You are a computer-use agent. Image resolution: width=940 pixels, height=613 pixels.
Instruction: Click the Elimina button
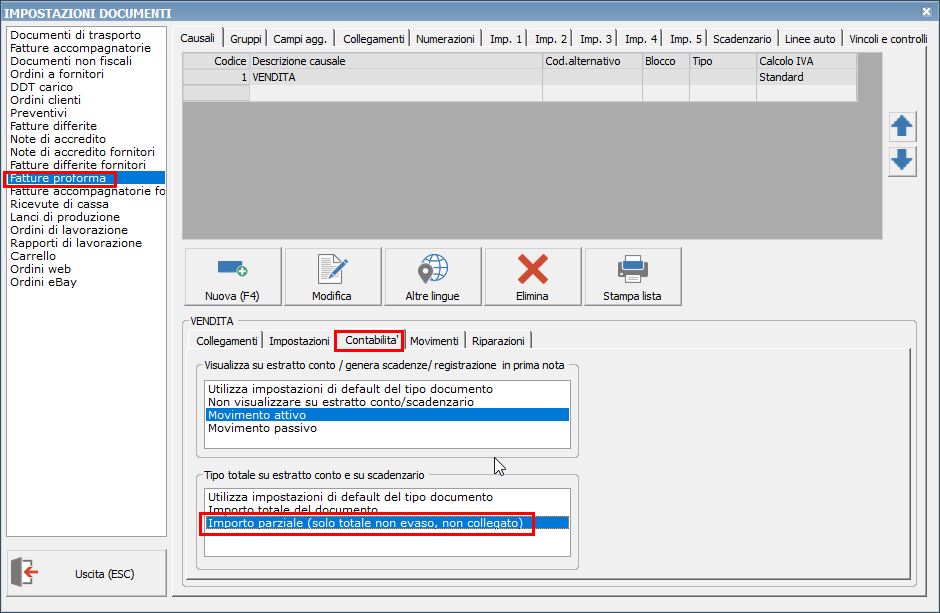click(533, 277)
